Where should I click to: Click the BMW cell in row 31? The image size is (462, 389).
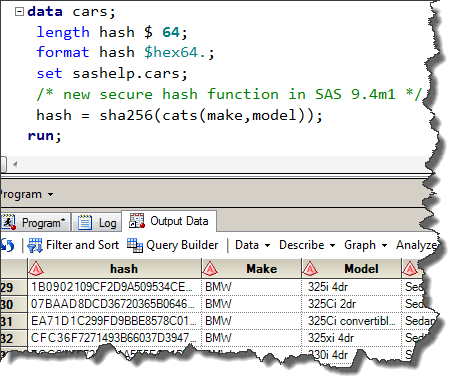(x=252, y=321)
